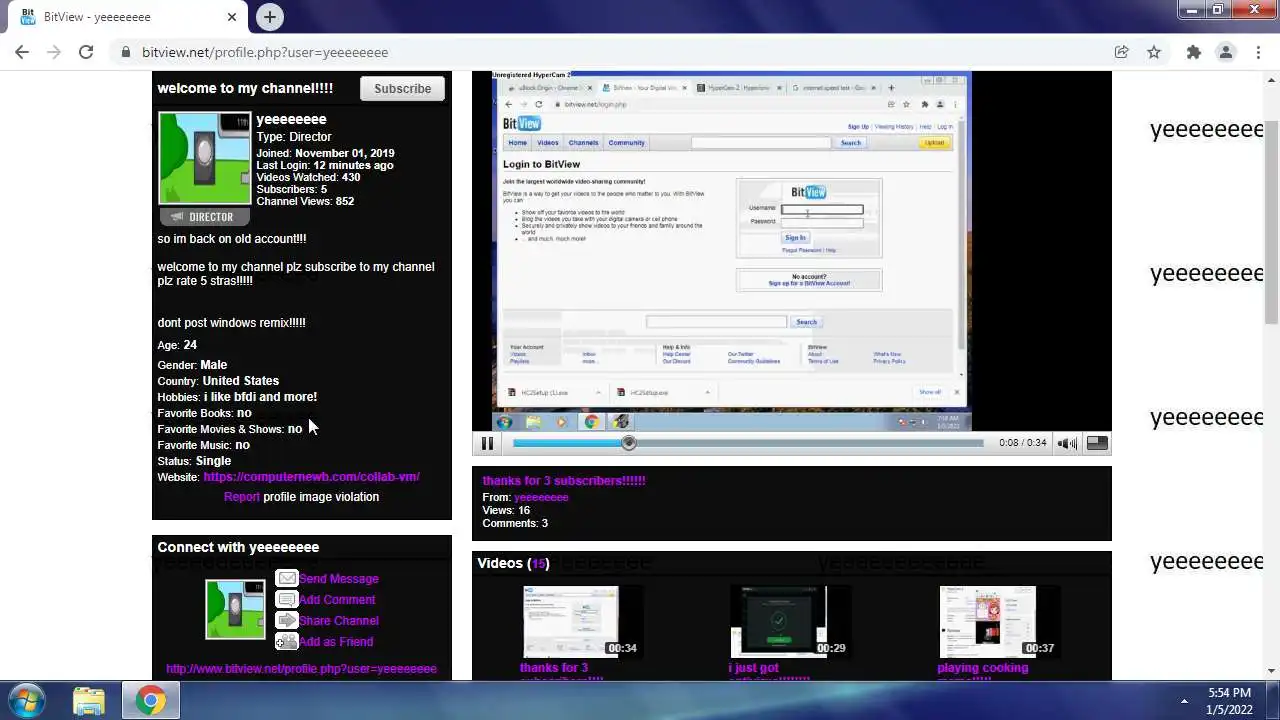Open Chrome profile avatar menu
Screen dimensions: 1280x720
(x=1225, y=52)
